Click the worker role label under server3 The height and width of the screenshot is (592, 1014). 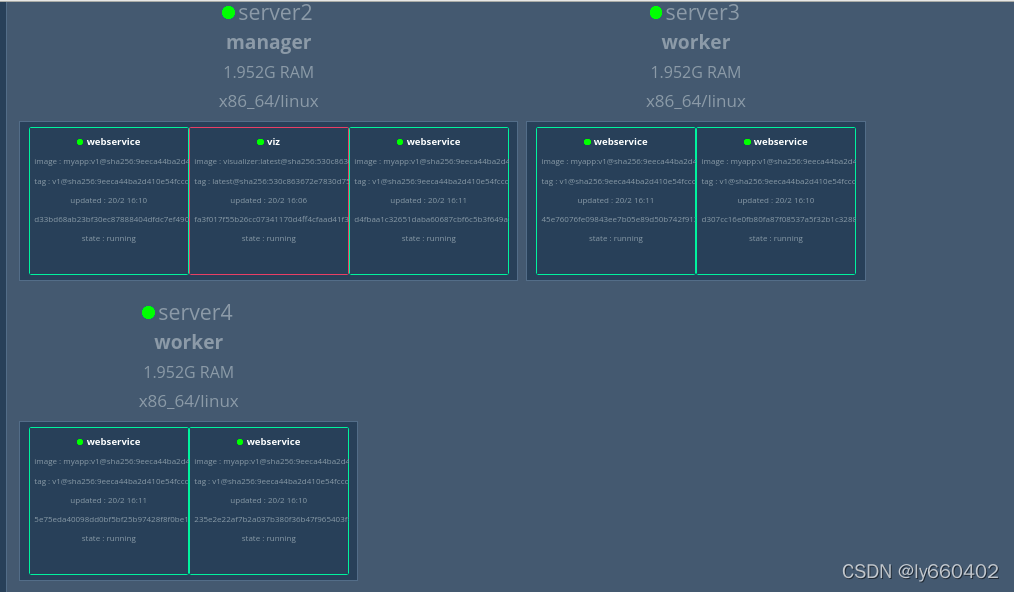pyautogui.click(x=696, y=42)
